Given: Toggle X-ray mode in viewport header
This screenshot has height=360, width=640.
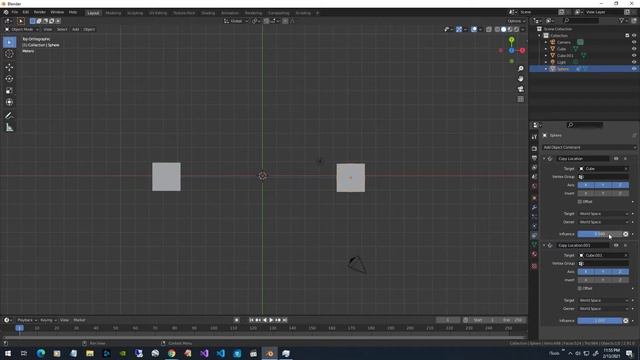Looking at the screenshot, I should coord(489,29).
